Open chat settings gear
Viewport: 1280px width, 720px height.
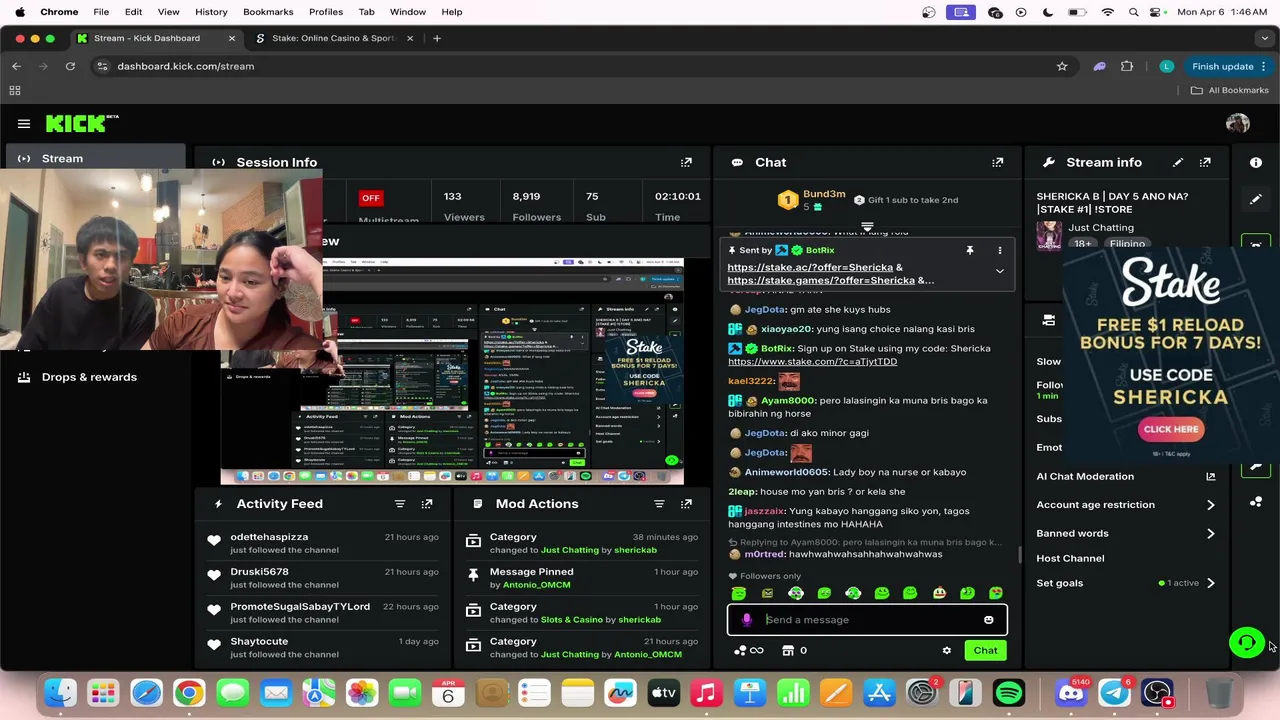click(x=946, y=651)
